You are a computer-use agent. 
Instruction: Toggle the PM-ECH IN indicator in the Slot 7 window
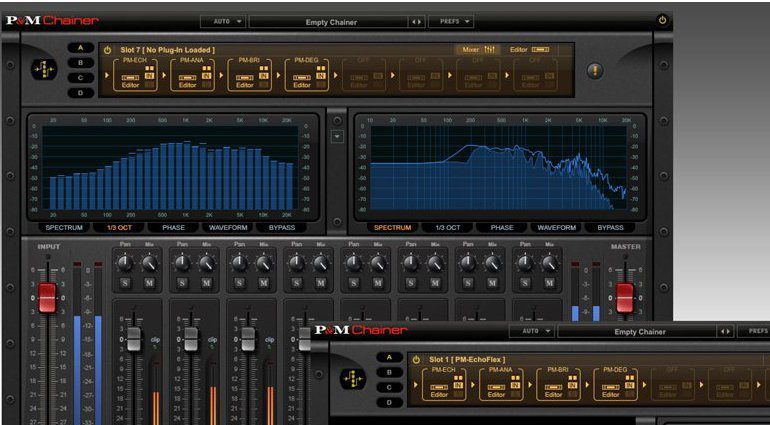pyautogui.click(x=150, y=76)
